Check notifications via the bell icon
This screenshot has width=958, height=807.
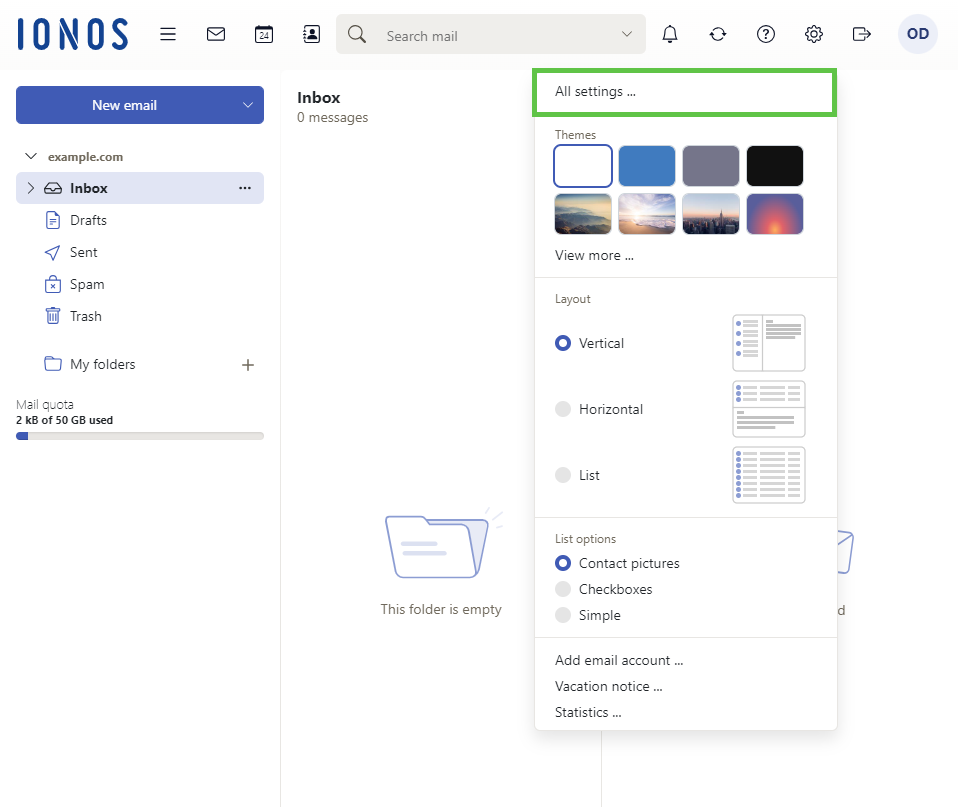click(669, 33)
